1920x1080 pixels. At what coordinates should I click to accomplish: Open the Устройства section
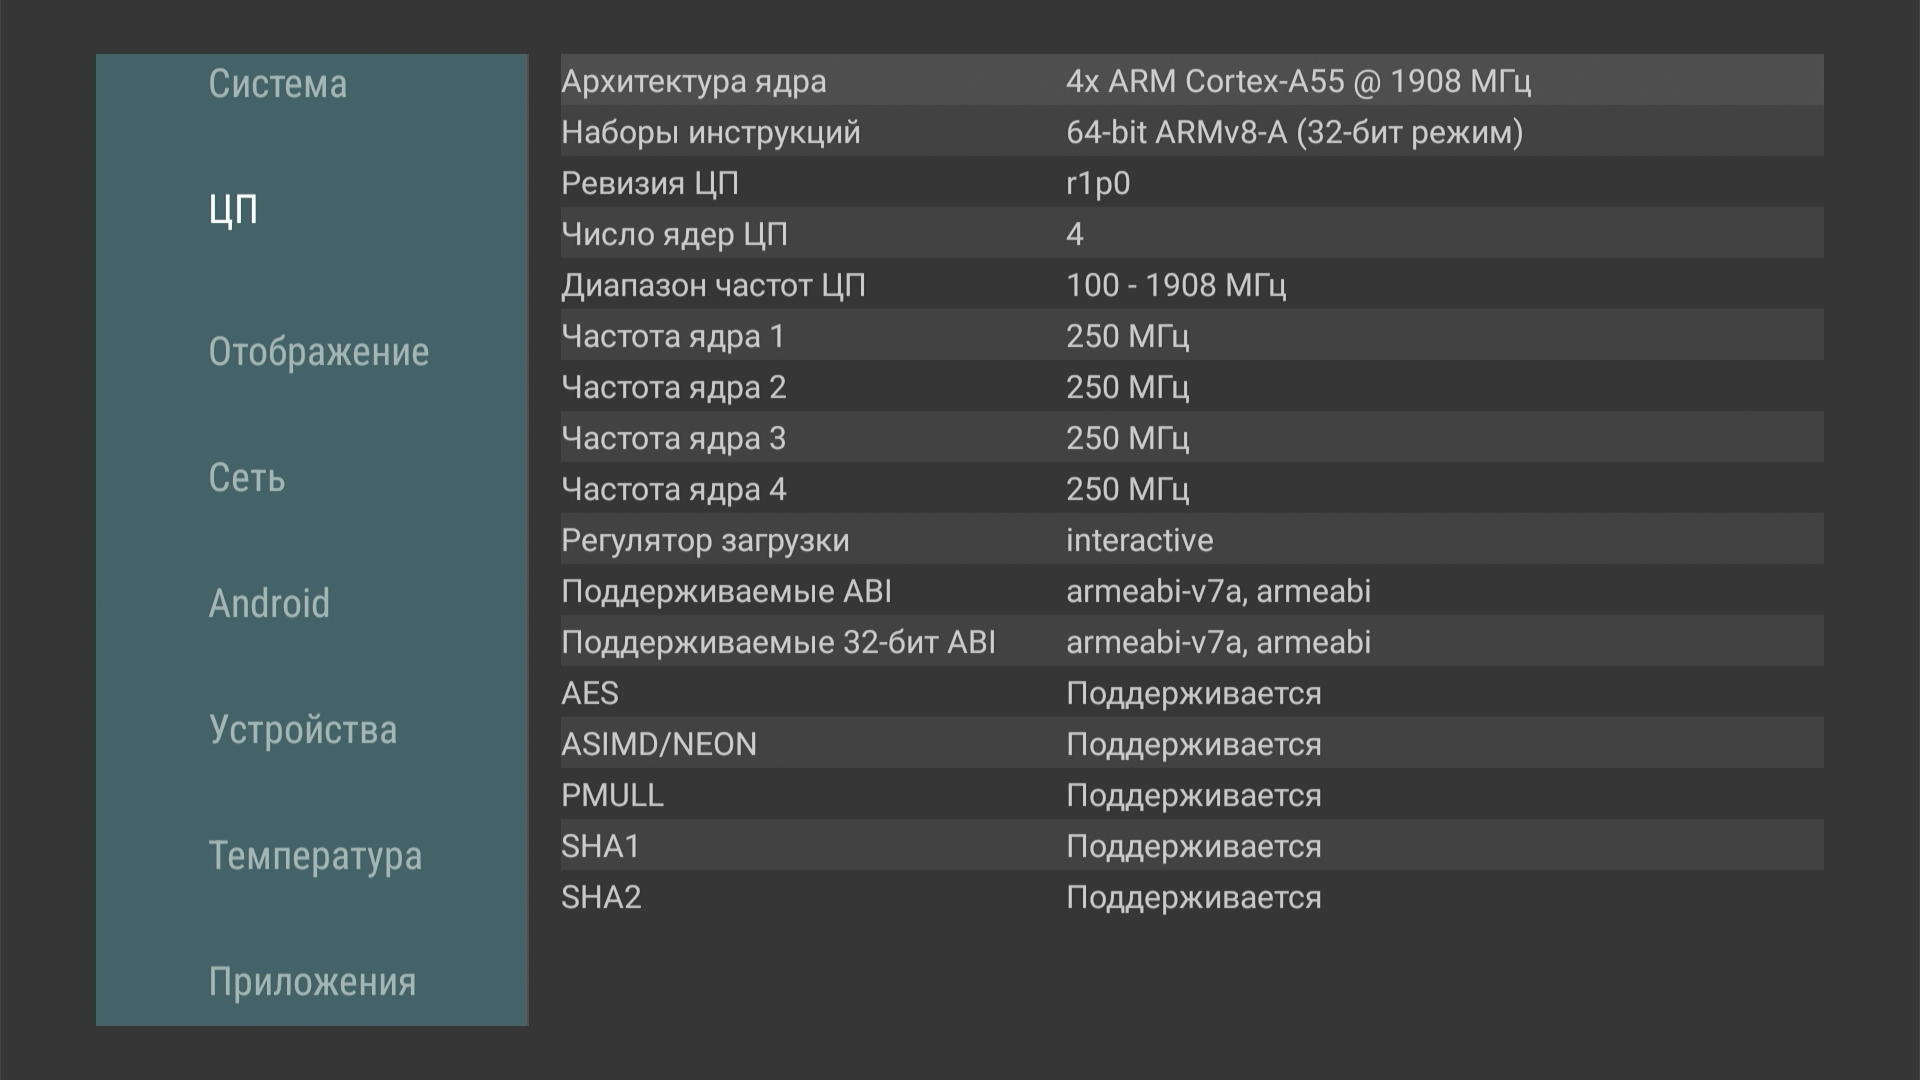coord(302,730)
